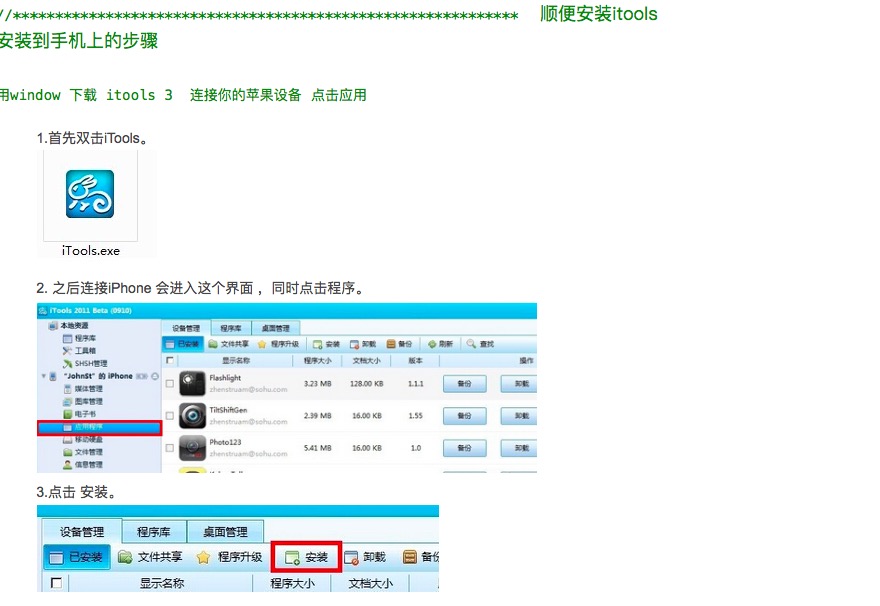The image size is (880, 606).
Task: Click 卸载 uninstall in enlarged step 3 toolbar
Action: 365,557
